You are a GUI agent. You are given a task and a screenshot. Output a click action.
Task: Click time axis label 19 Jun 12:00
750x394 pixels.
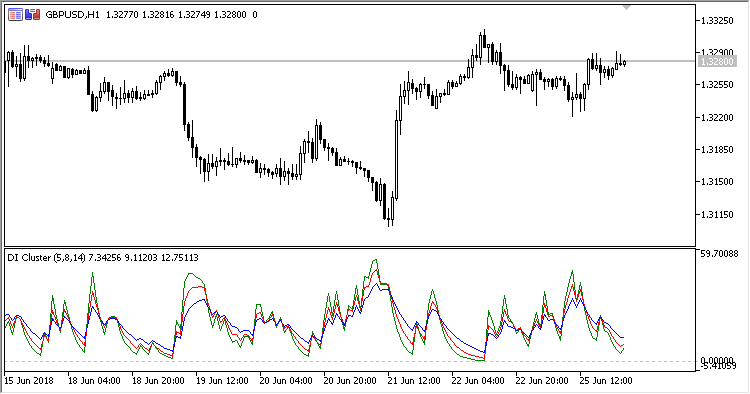tap(222, 381)
